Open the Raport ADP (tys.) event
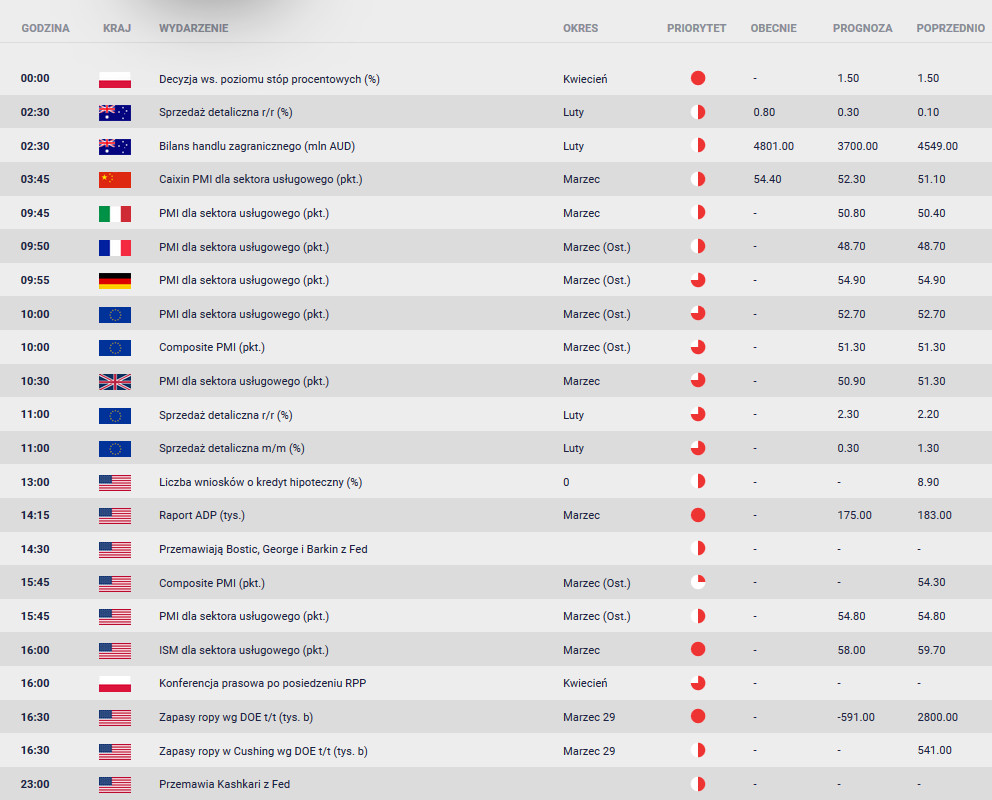 click(x=201, y=515)
